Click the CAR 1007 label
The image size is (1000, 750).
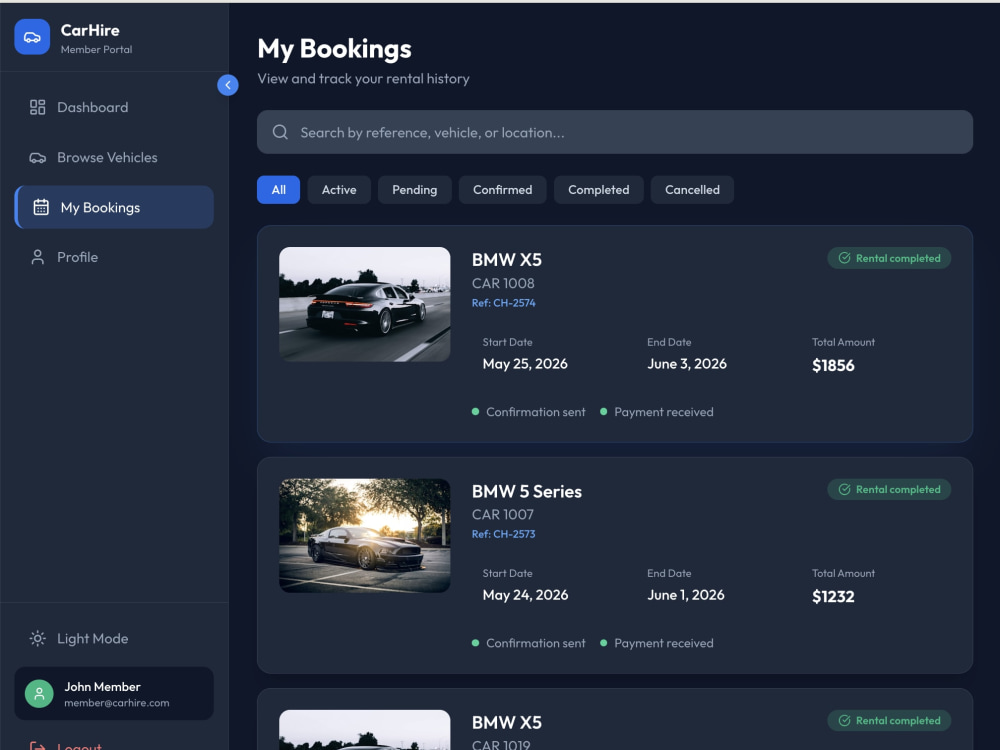503,515
